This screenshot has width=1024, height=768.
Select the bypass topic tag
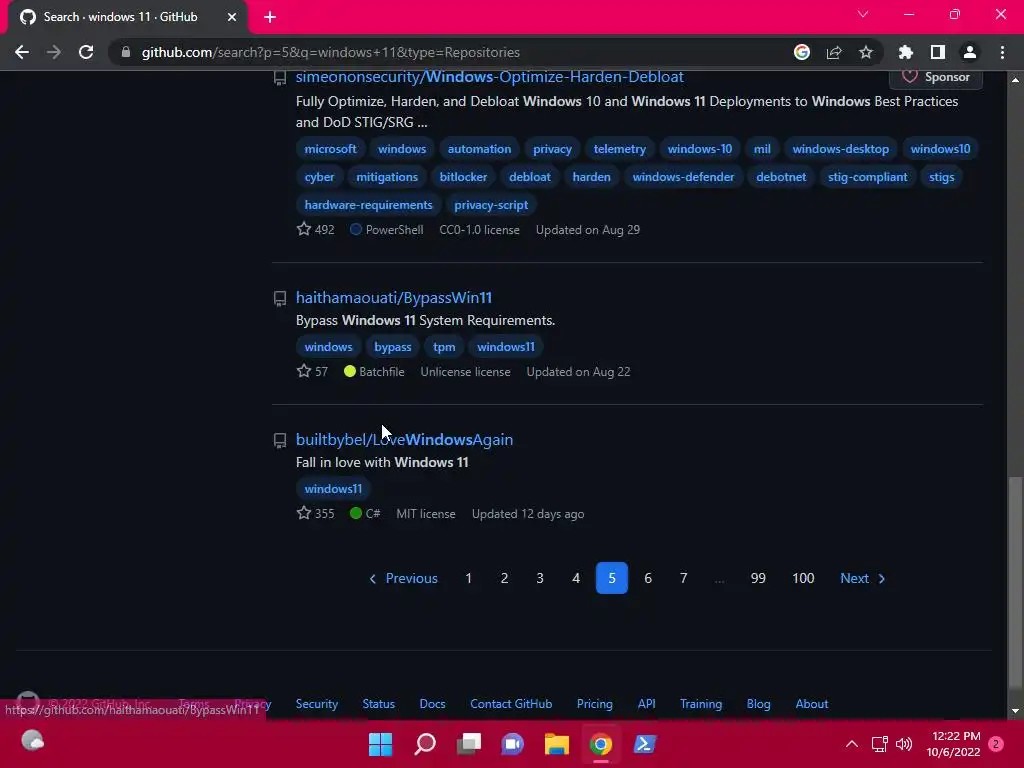pos(392,347)
